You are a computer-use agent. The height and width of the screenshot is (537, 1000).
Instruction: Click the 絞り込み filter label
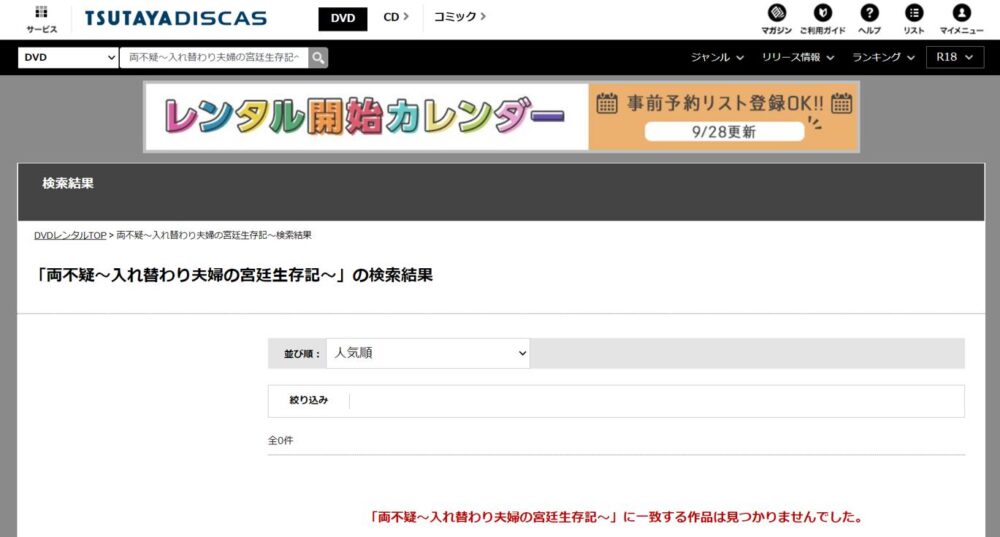pos(309,400)
